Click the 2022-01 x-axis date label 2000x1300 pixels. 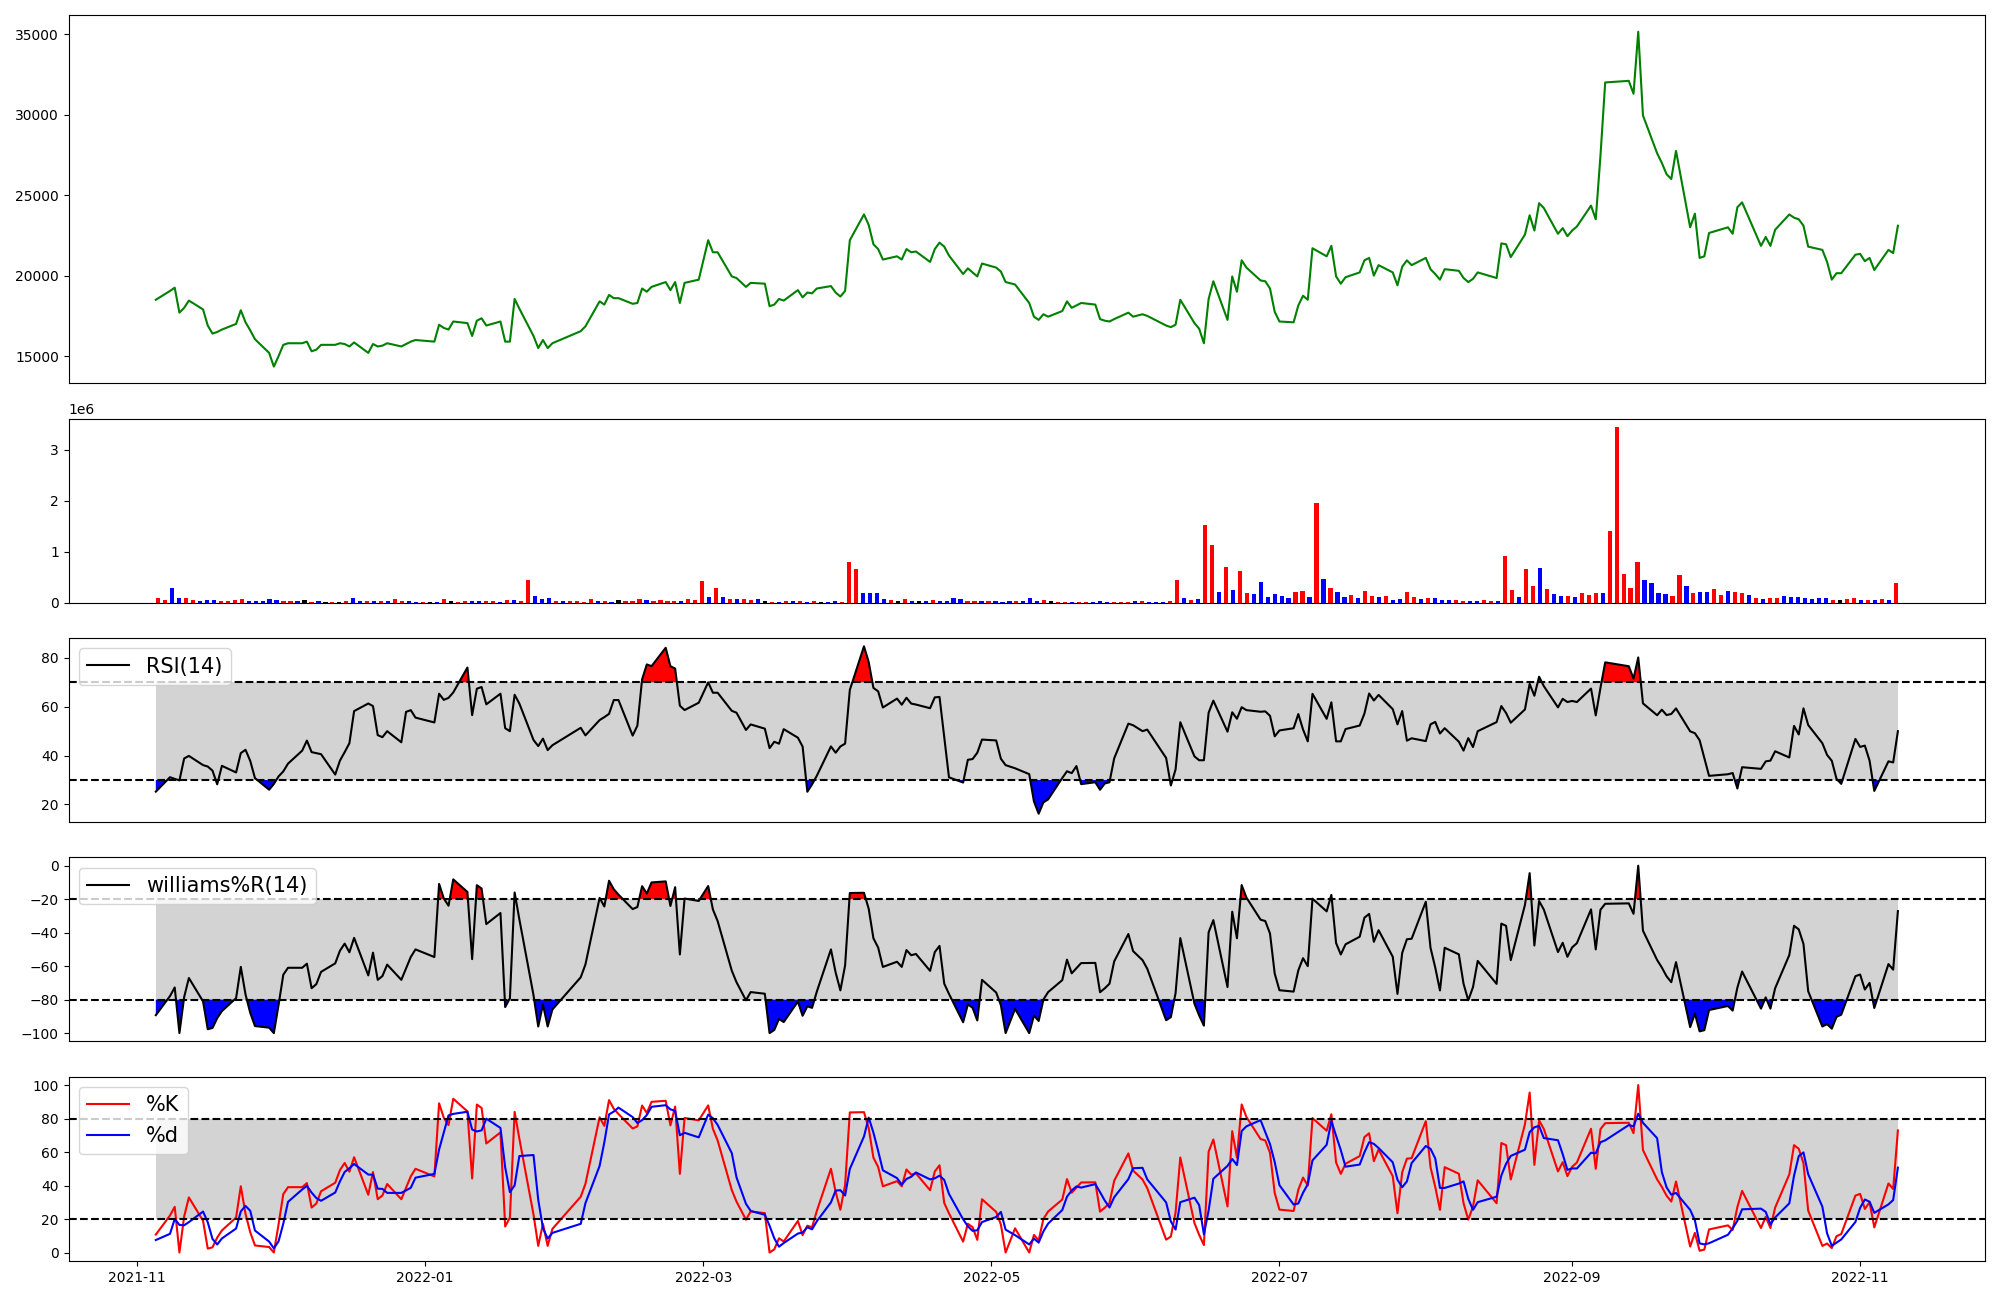426,1277
